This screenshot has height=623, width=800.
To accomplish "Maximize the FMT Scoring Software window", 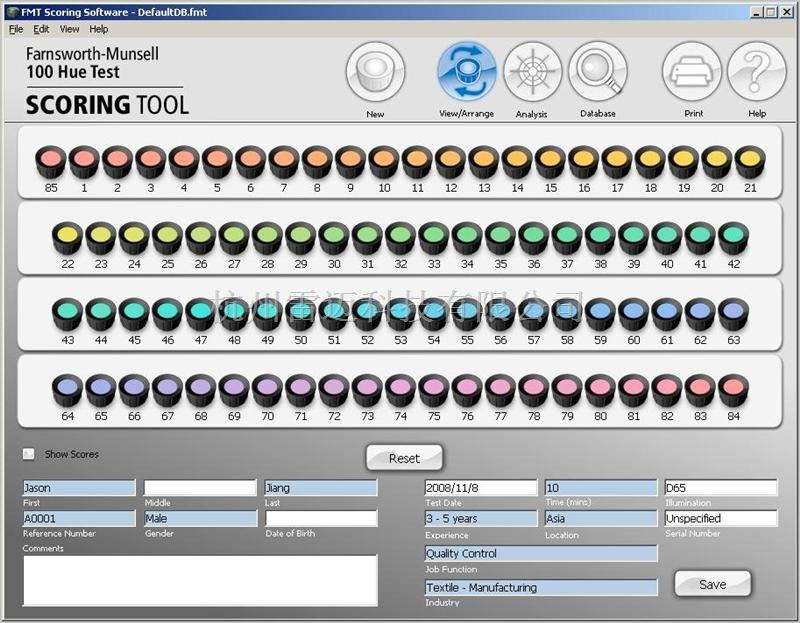I will point(771,12).
